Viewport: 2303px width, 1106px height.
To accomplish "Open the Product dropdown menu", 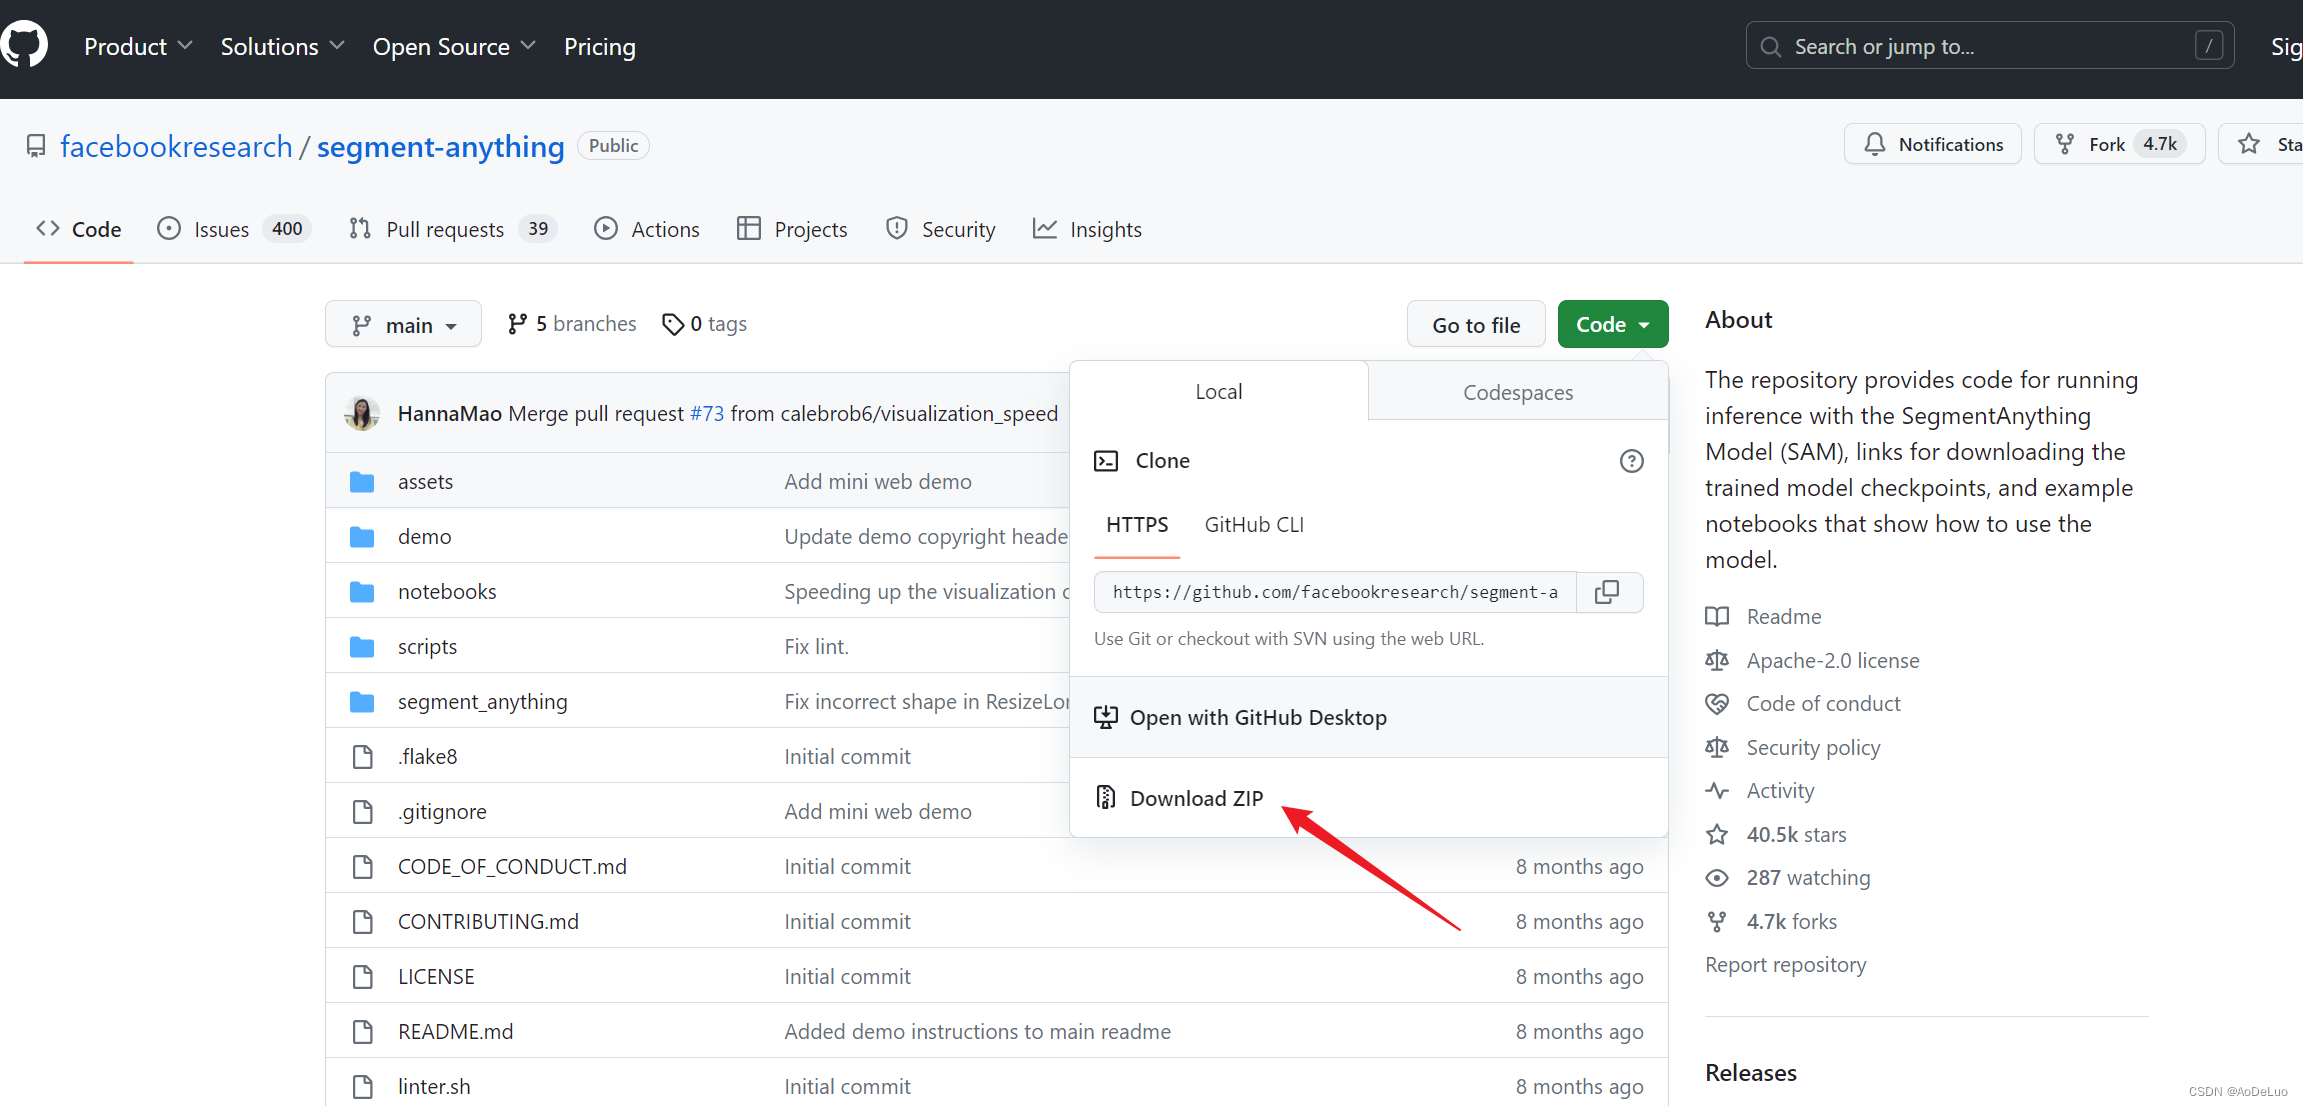I will tap(138, 47).
